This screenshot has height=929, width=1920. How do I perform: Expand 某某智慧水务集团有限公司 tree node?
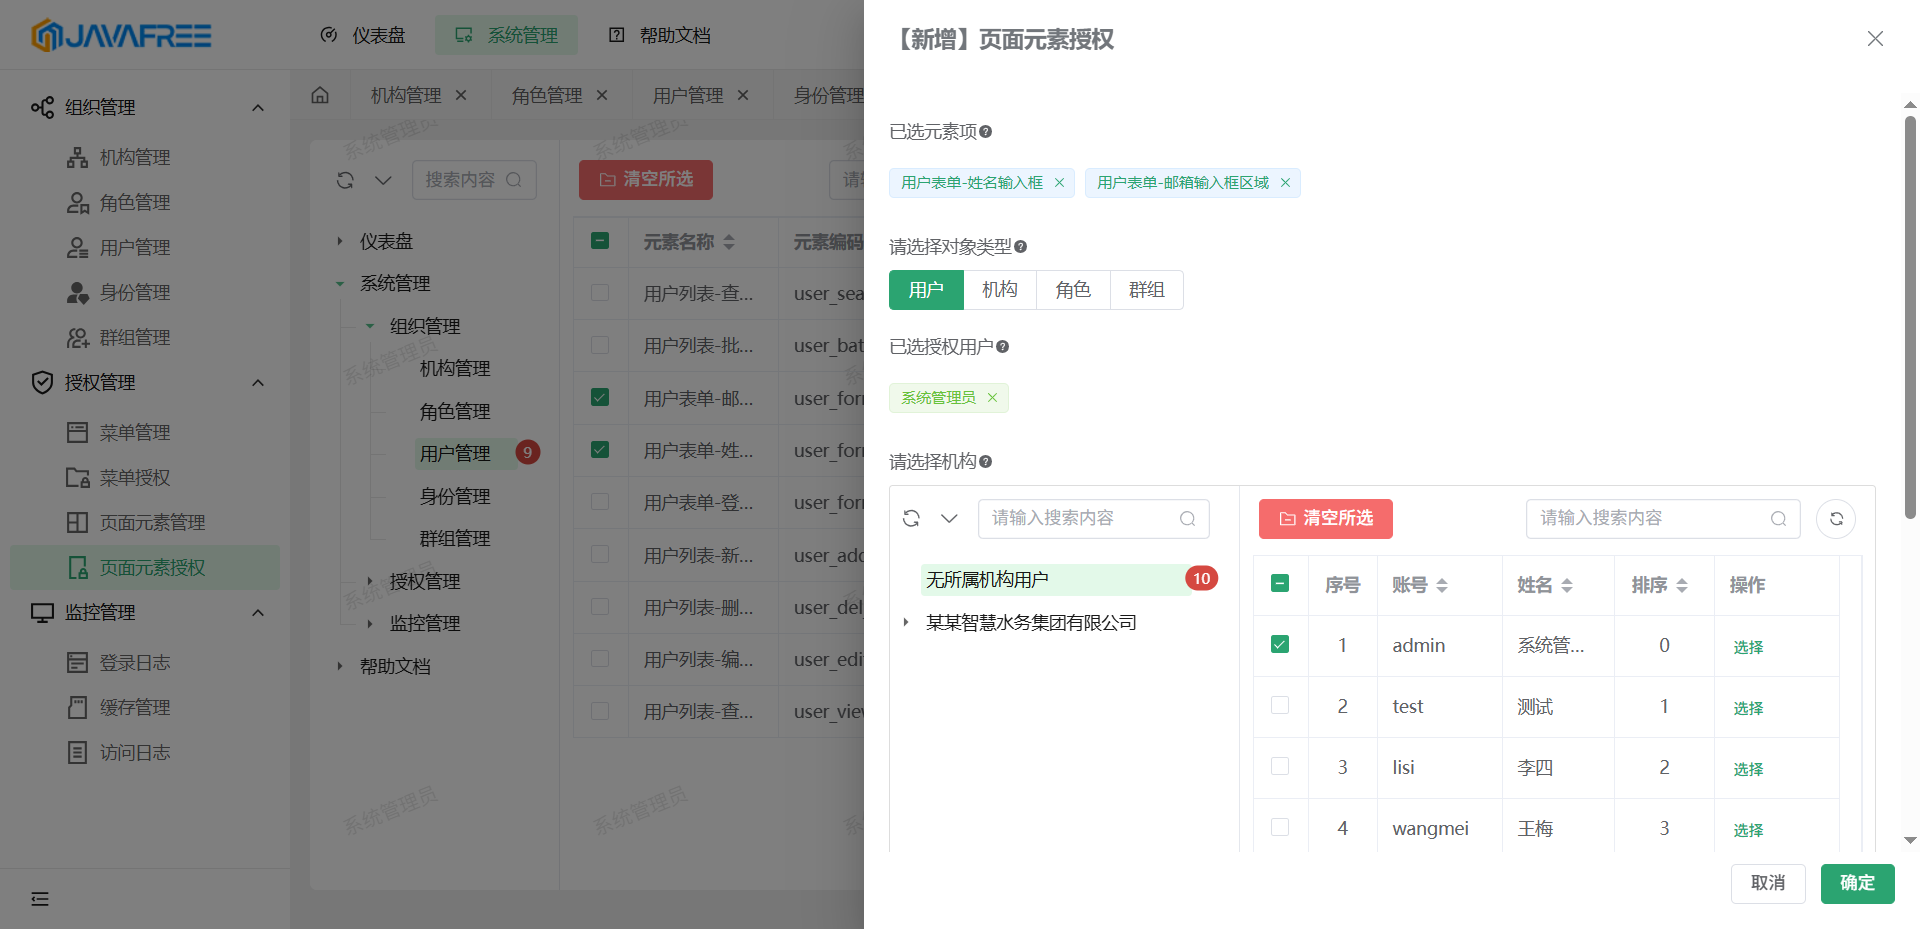click(x=906, y=623)
